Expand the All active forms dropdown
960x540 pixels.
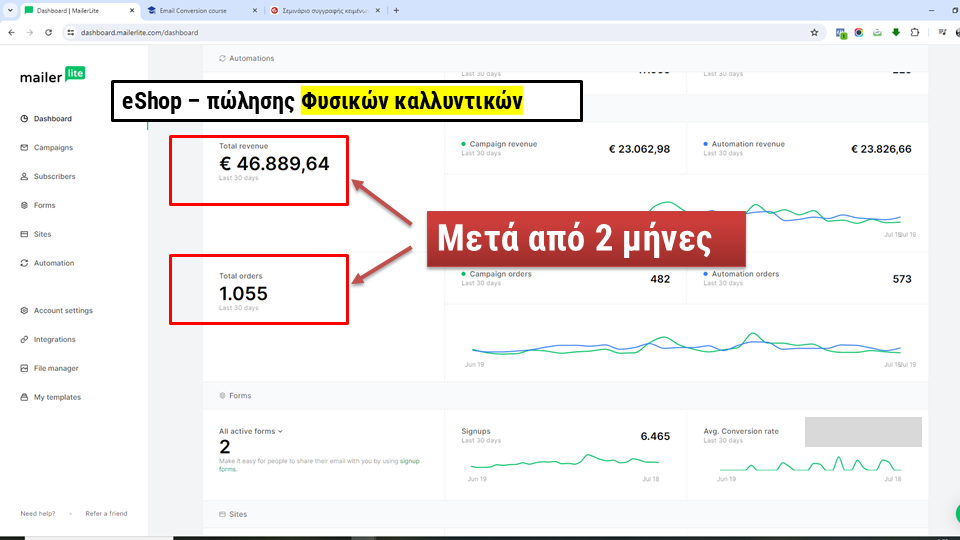pos(250,431)
